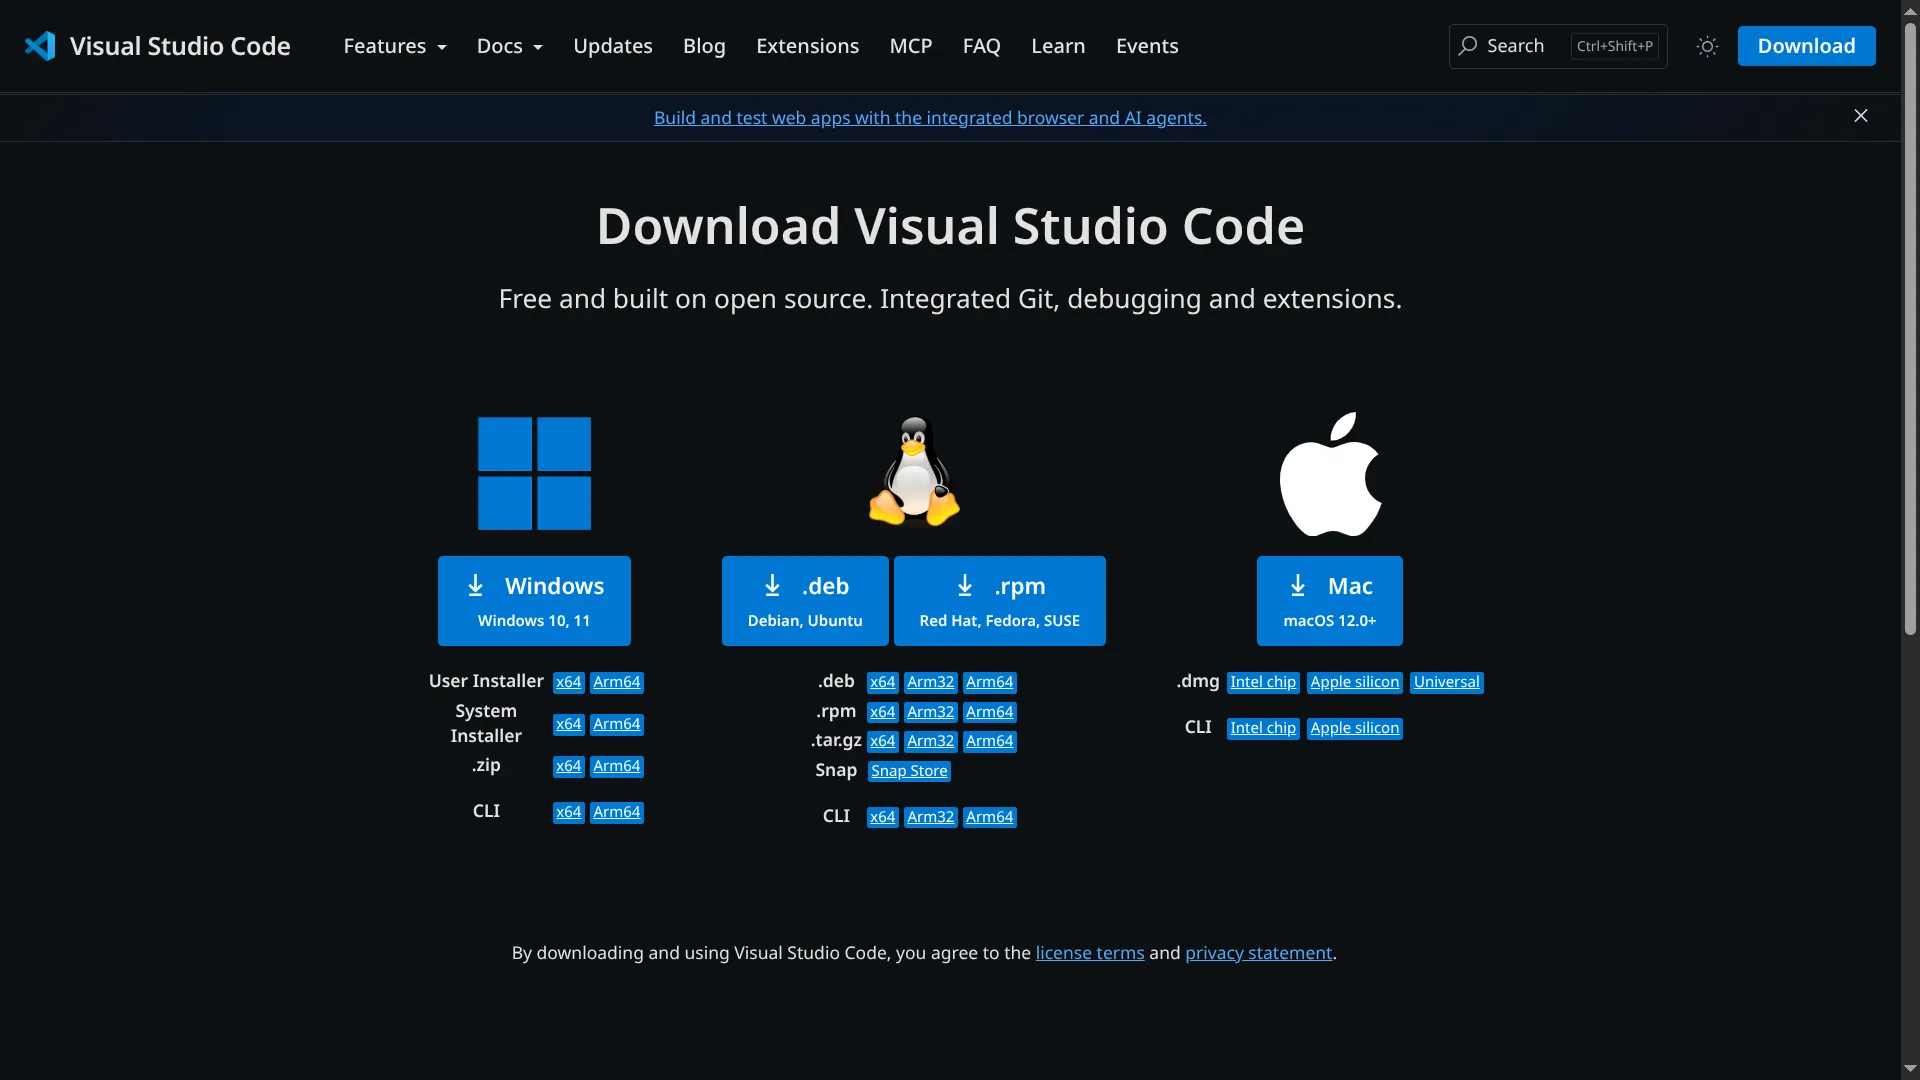Download the Windows installer for Windows 10, 11
Viewport: 1920px width, 1080px height.
[534, 601]
